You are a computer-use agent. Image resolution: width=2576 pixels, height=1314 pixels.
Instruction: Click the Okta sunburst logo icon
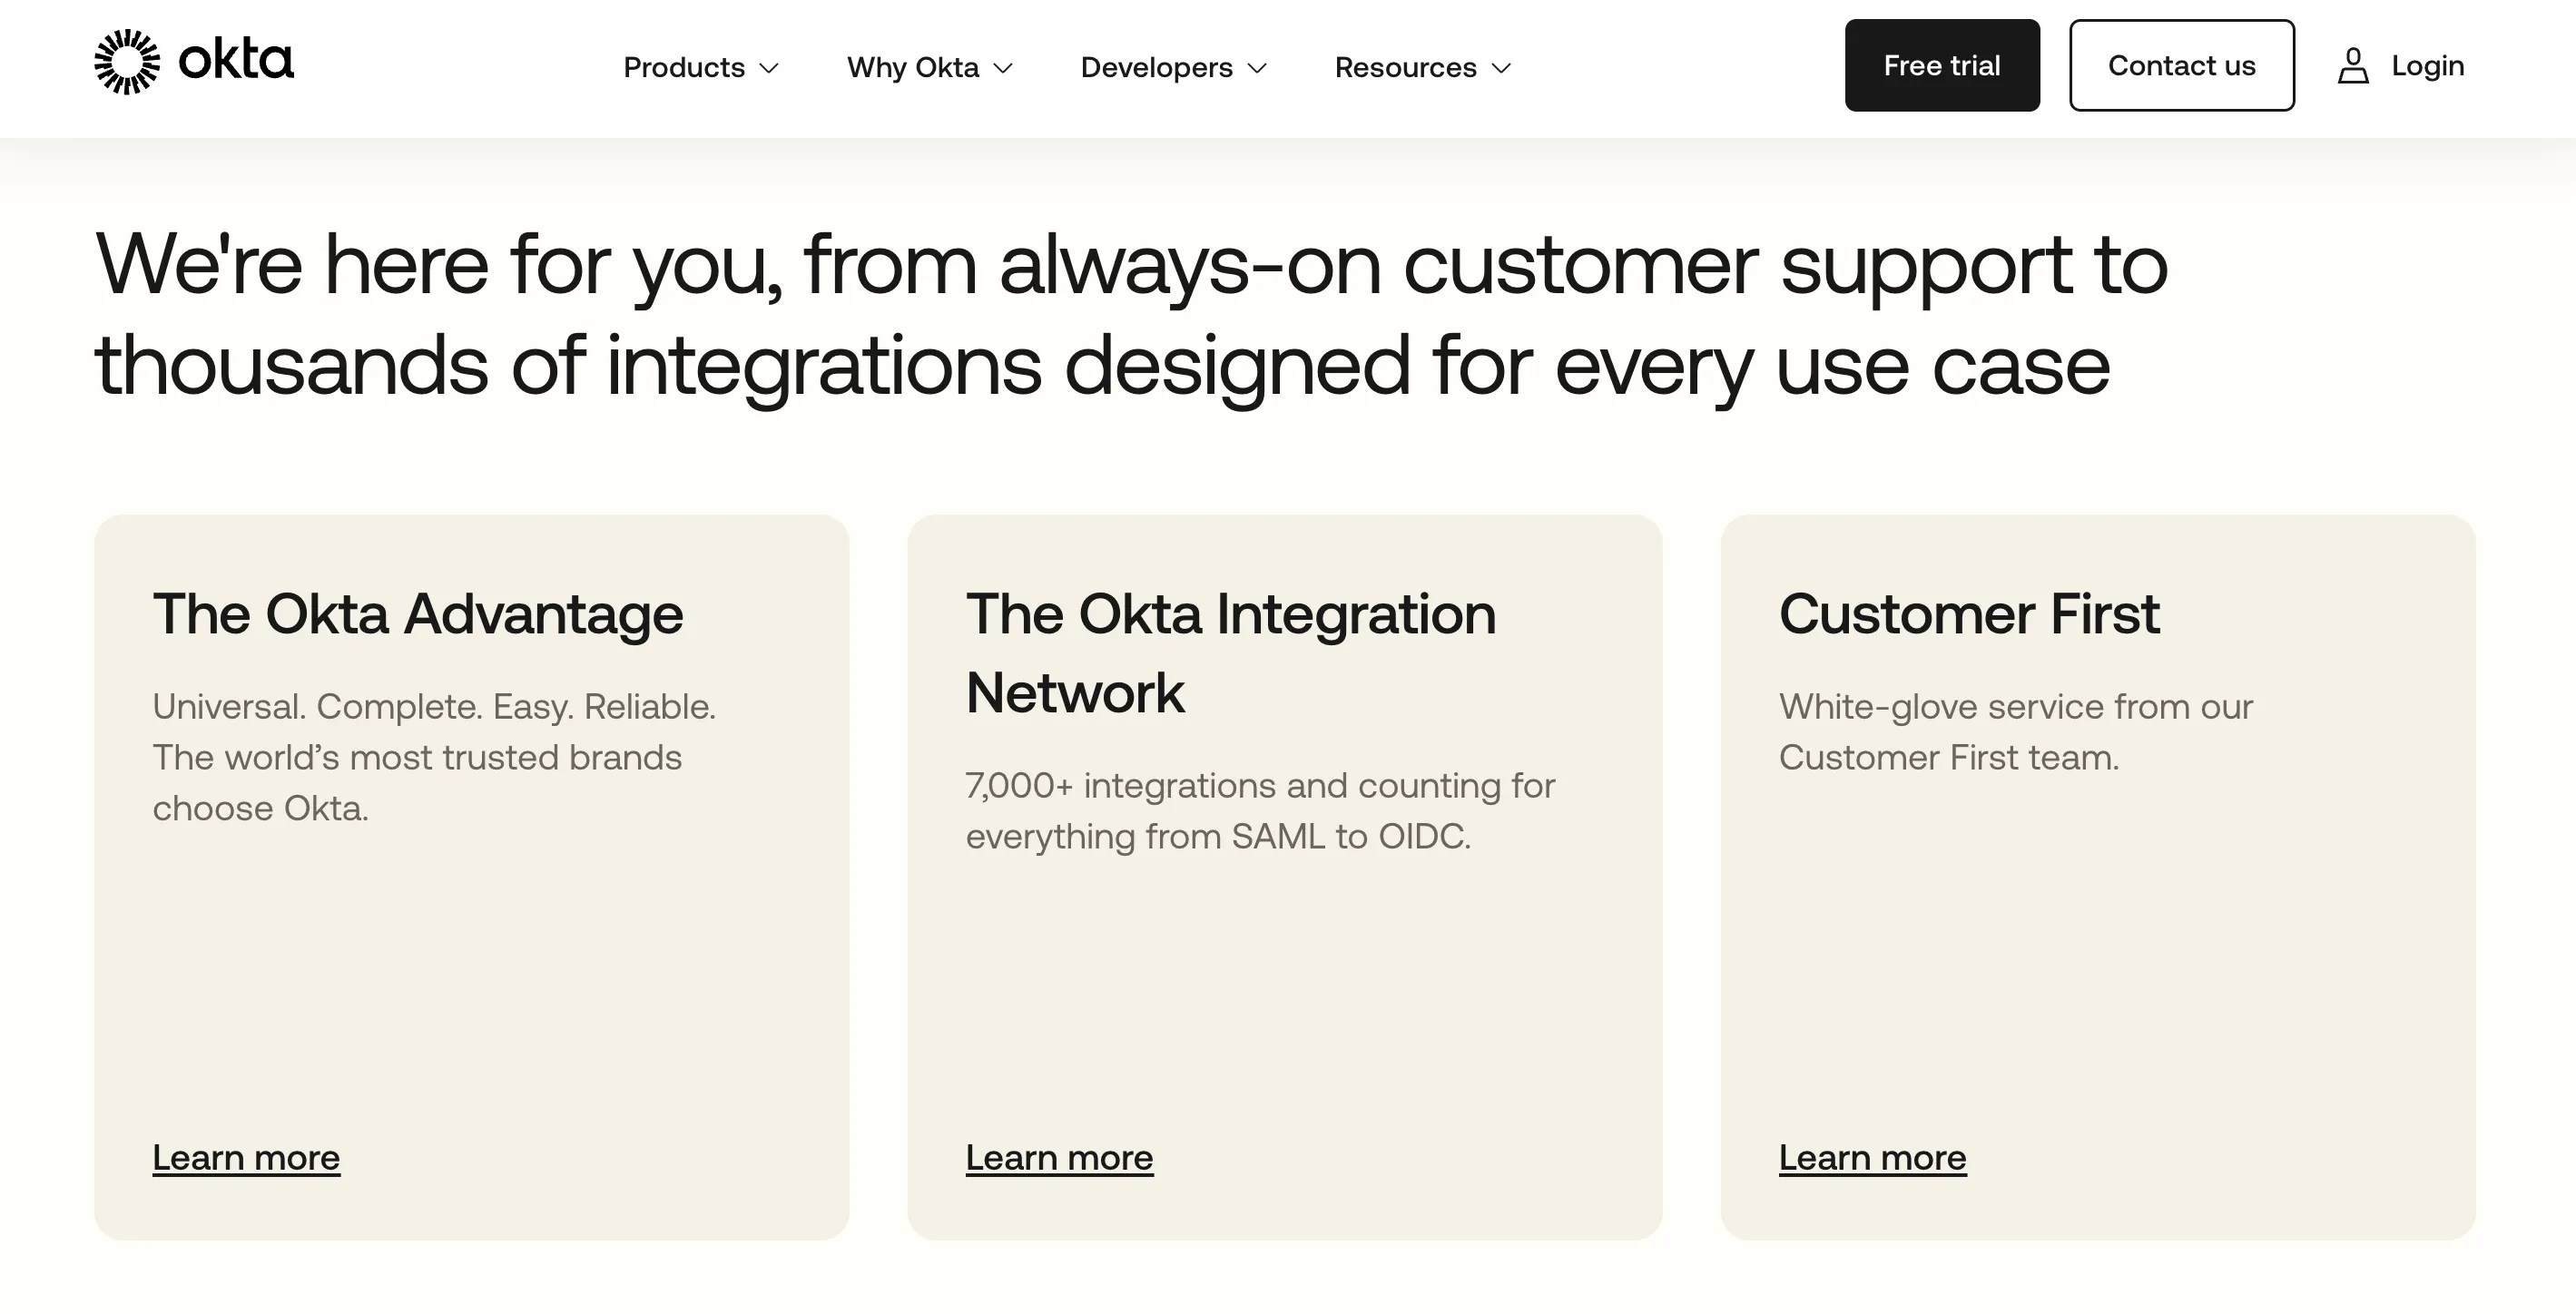(126, 62)
